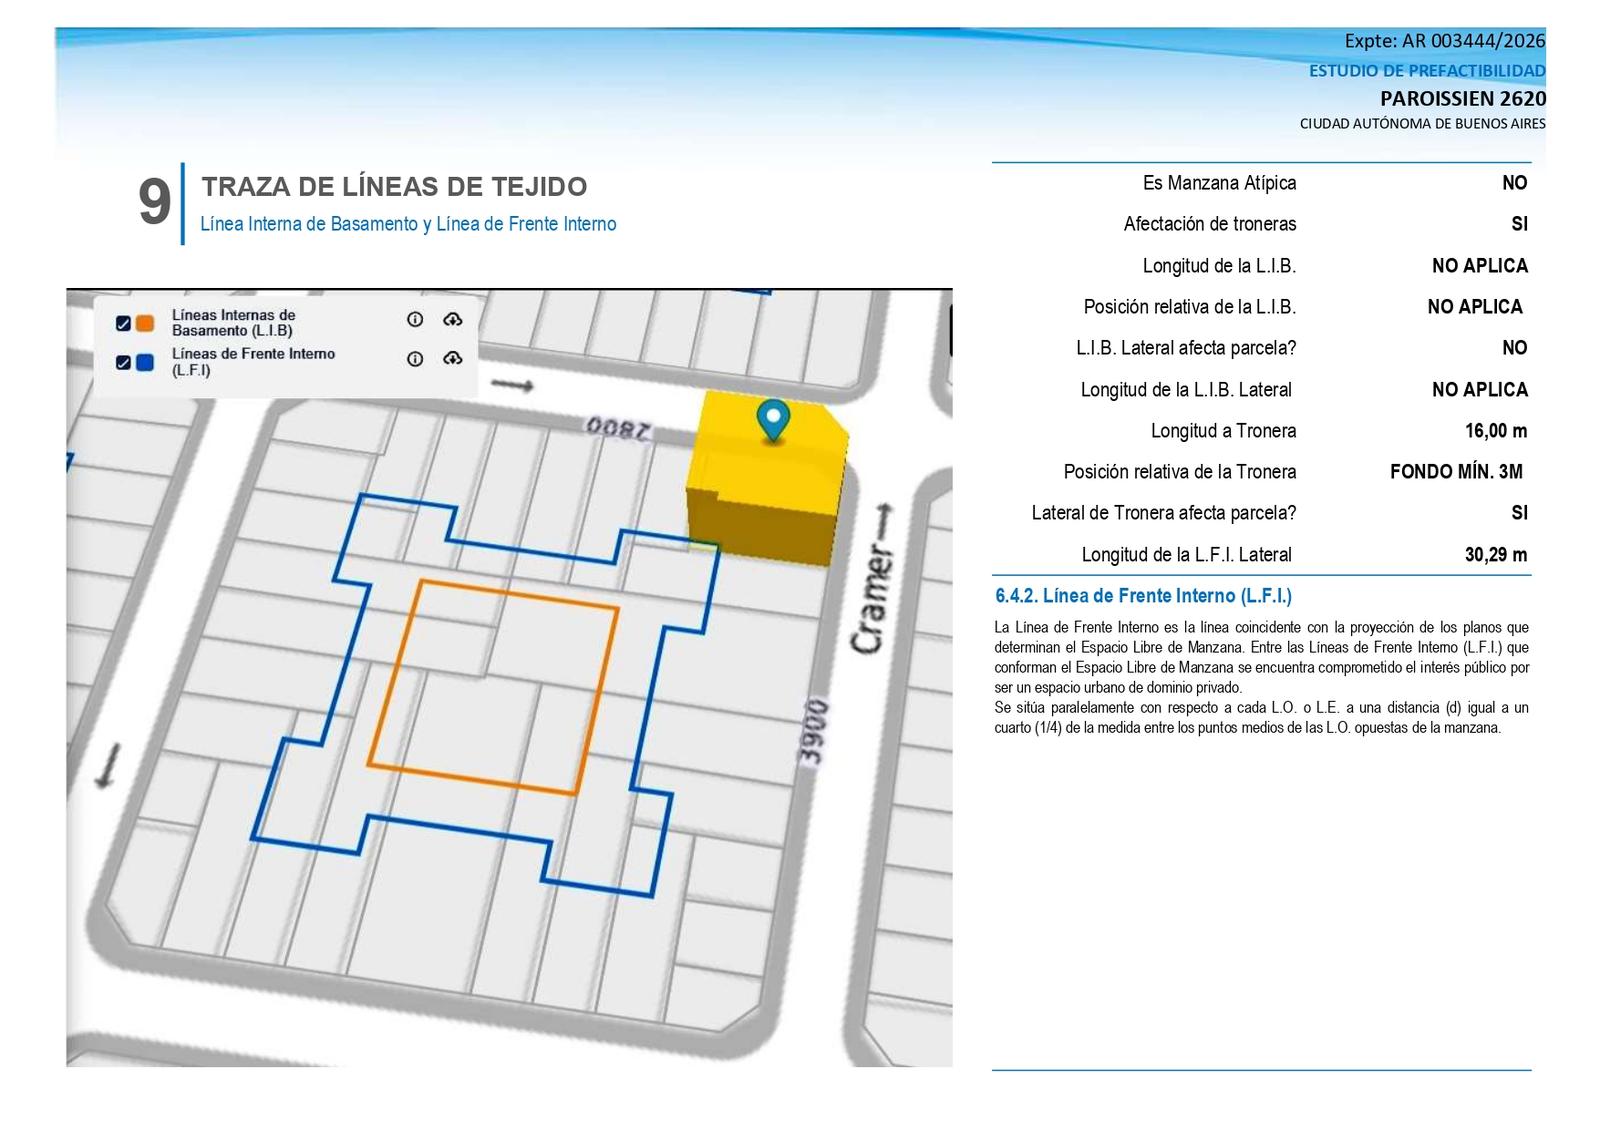The height and width of the screenshot is (1131, 1600).
Task: Uncheck the Líneas de Frente Interno checkbox
Action: pos(123,362)
